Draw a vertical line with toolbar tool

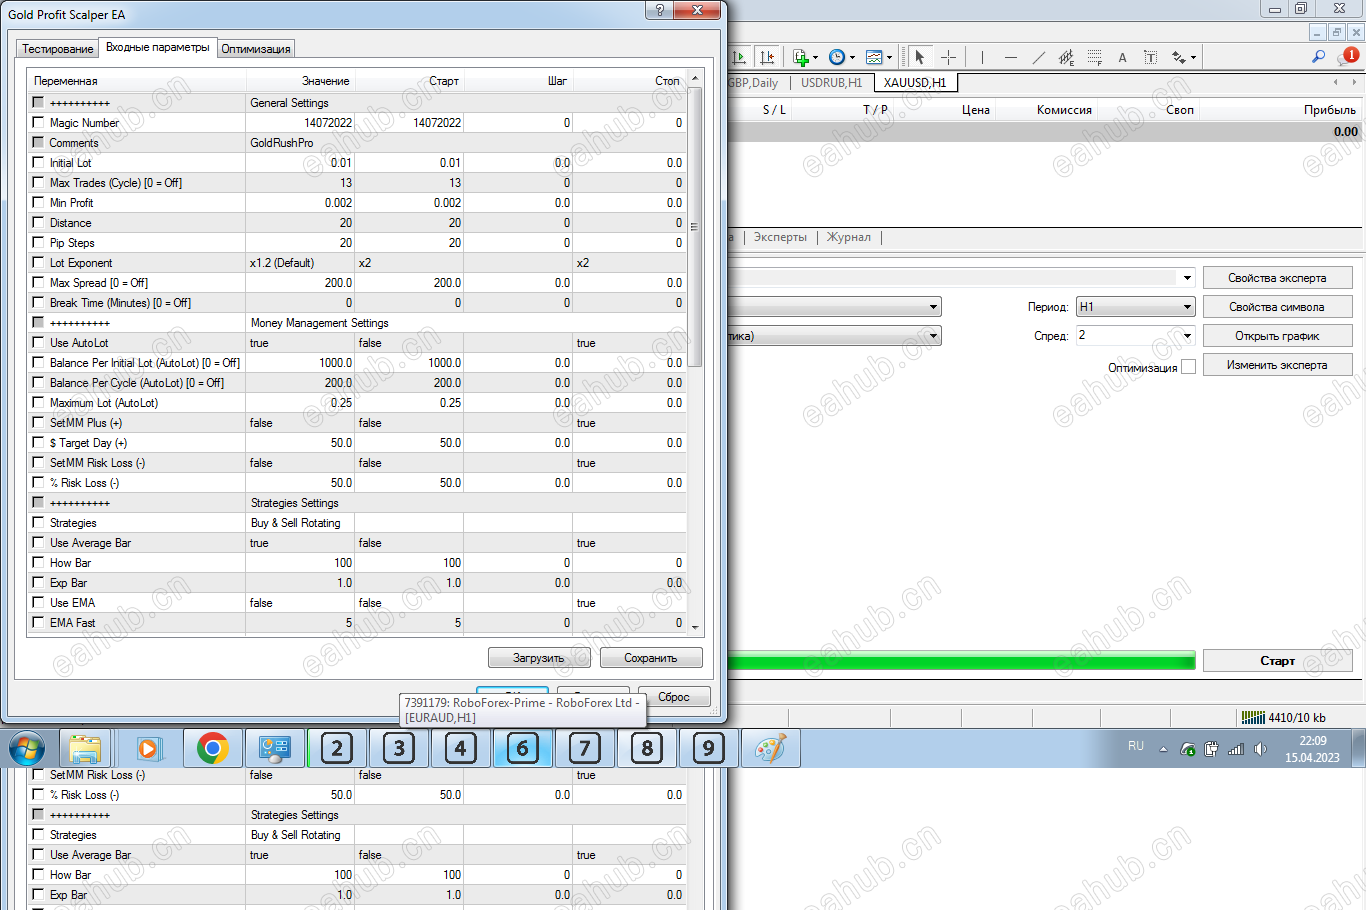(x=982, y=57)
